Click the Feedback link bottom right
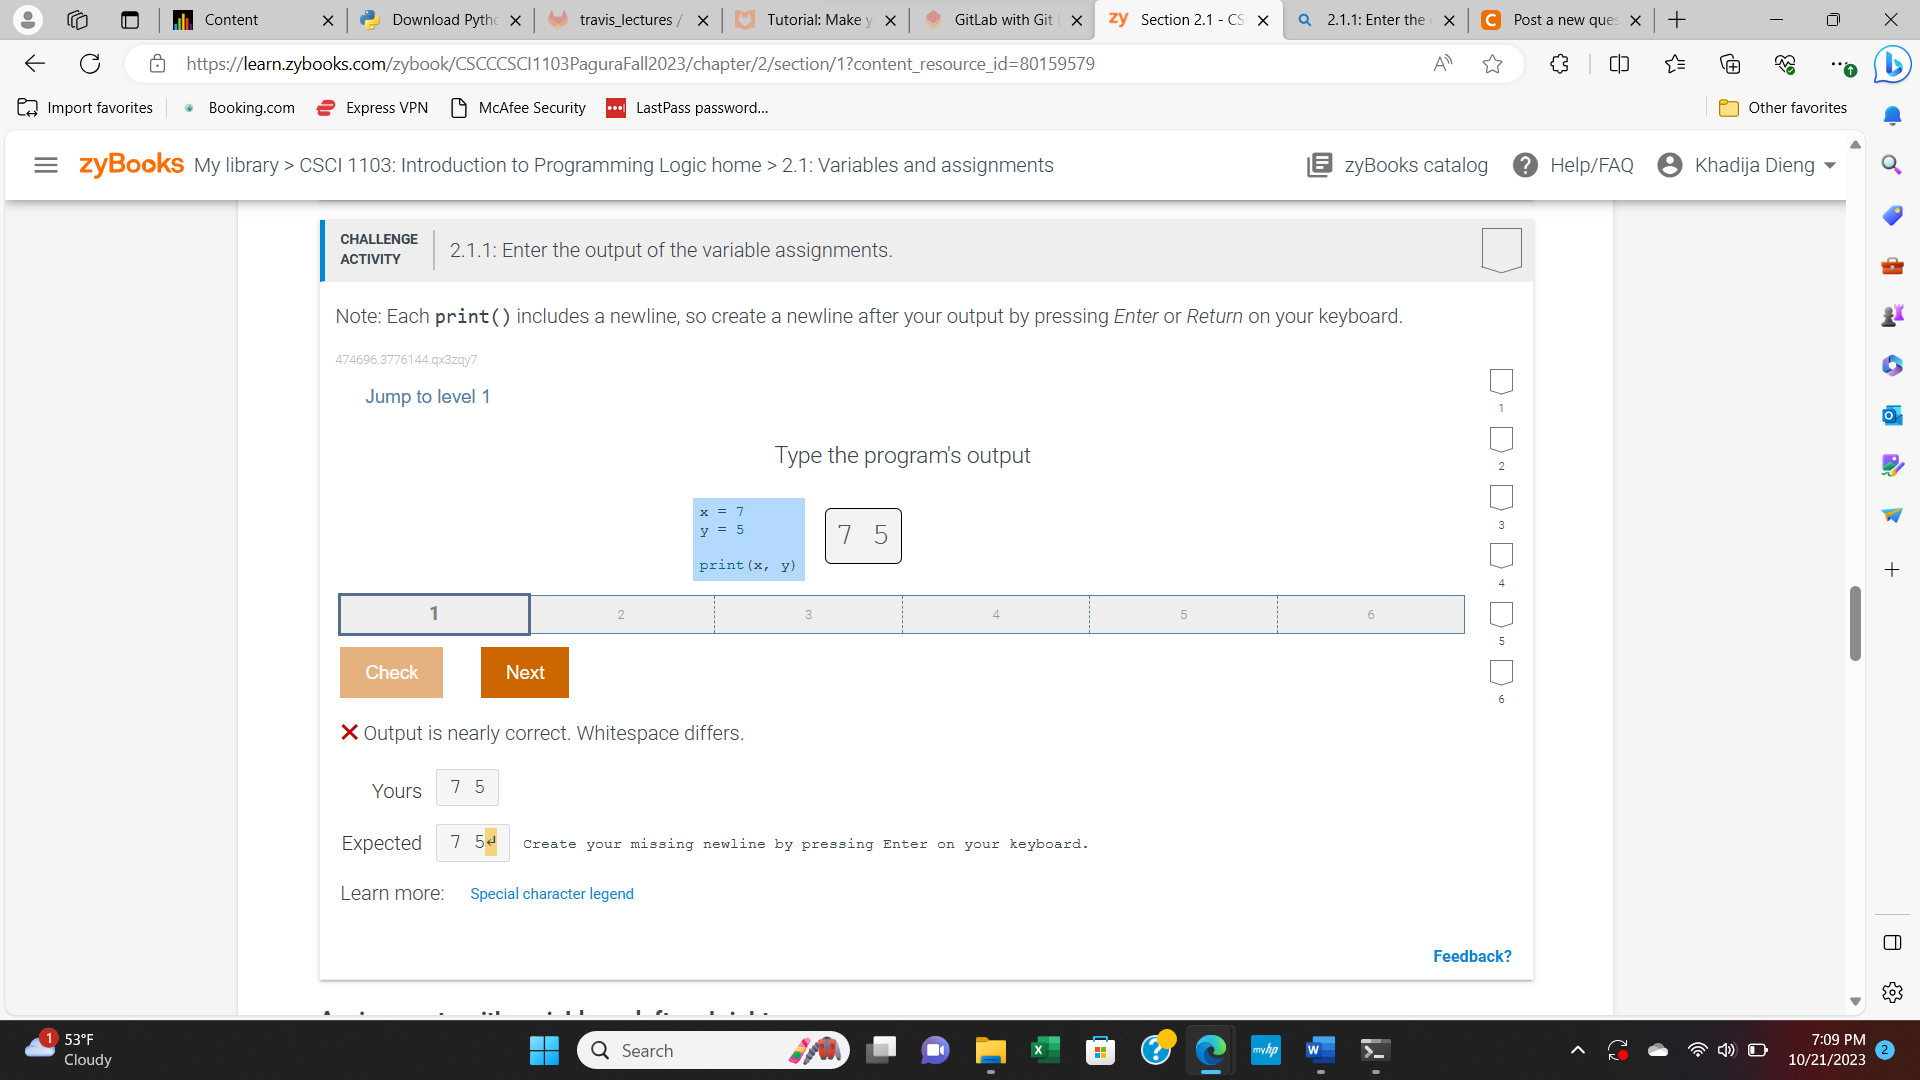 click(x=1472, y=956)
